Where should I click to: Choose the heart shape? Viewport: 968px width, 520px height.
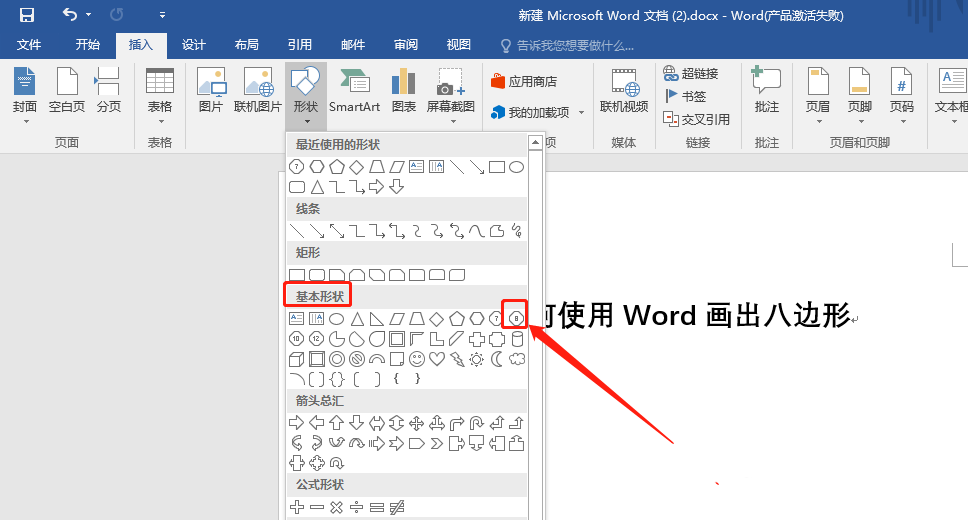pos(437,359)
